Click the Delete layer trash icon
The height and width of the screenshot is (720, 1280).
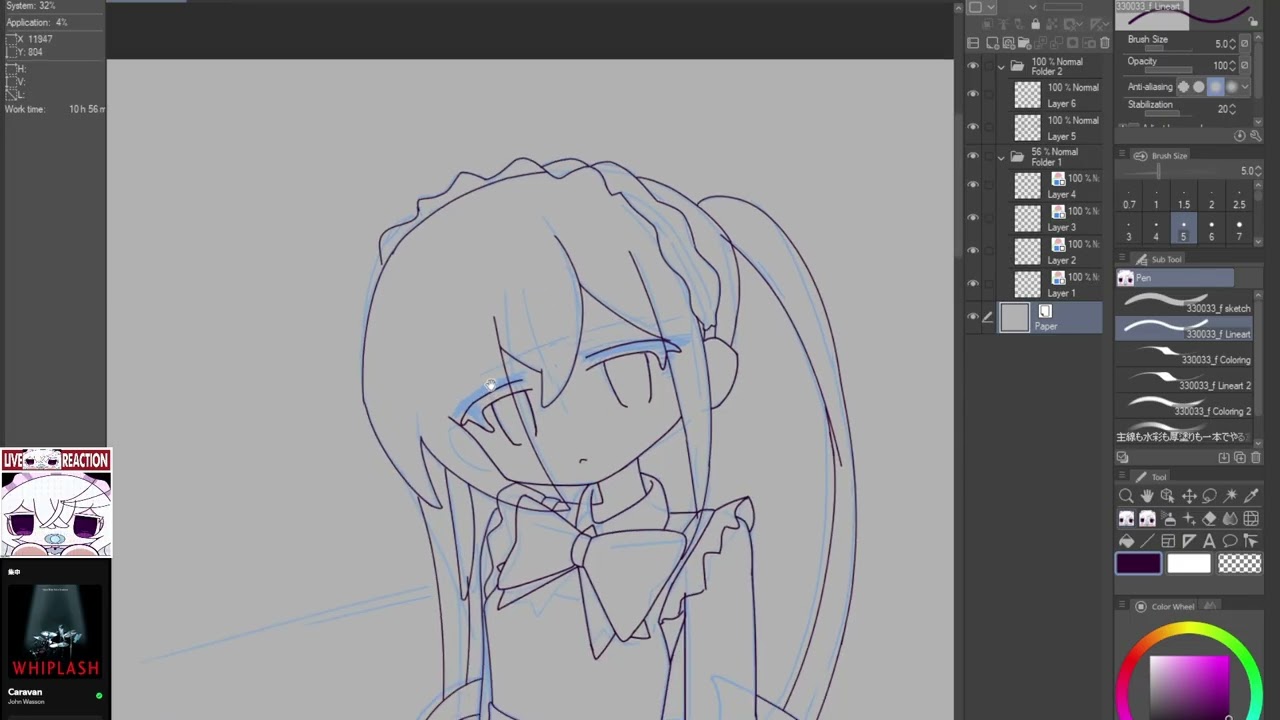[x=1104, y=43]
